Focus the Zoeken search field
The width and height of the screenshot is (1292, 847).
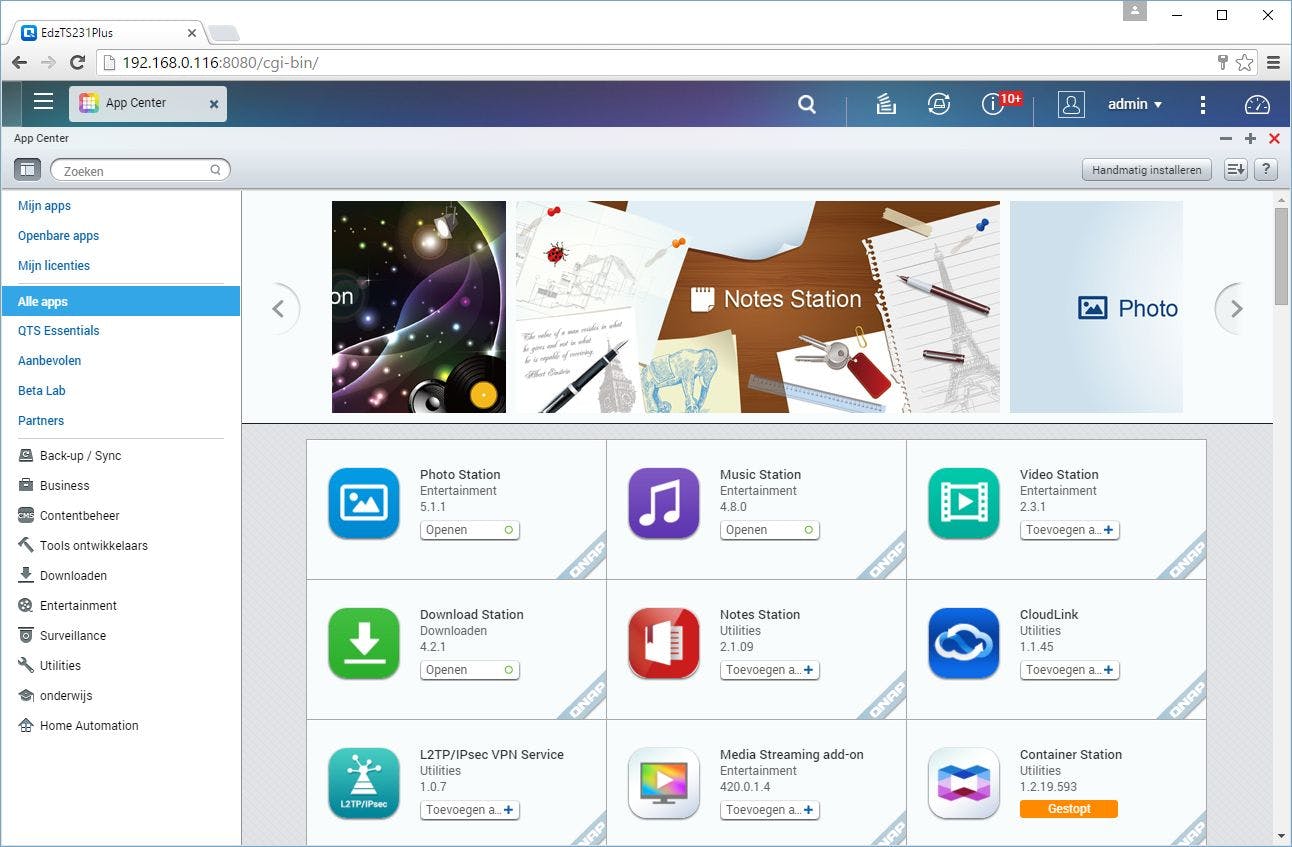[140, 171]
